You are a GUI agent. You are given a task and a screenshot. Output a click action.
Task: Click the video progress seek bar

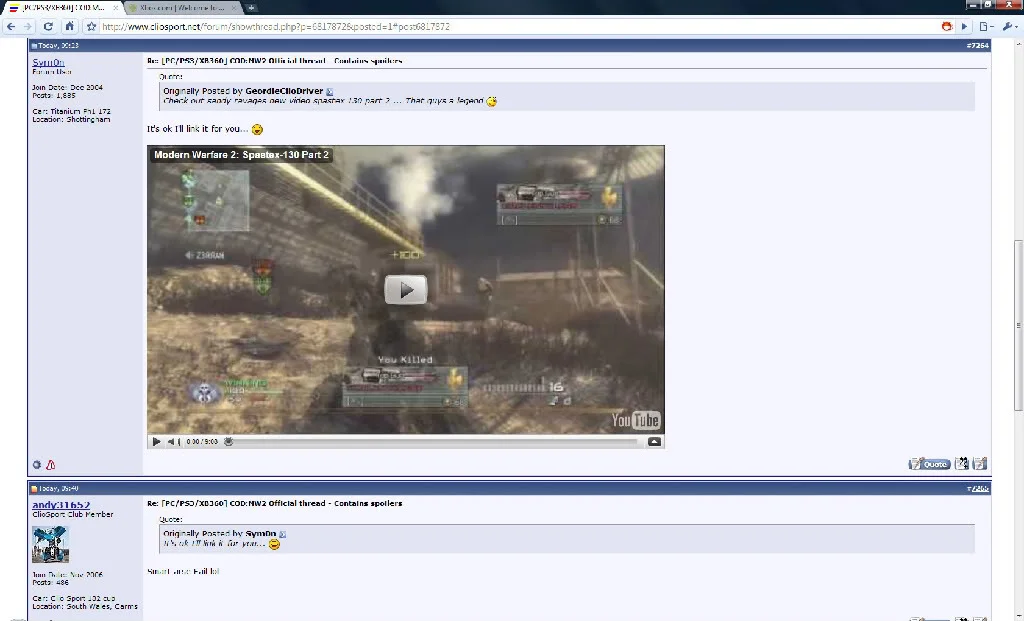(436, 441)
